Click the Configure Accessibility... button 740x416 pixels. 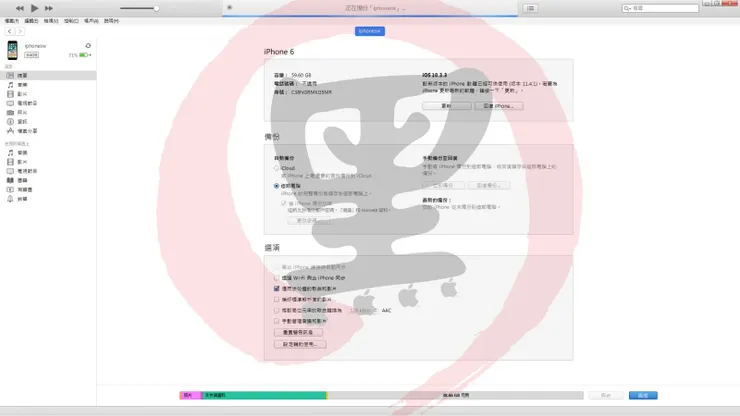300,344
